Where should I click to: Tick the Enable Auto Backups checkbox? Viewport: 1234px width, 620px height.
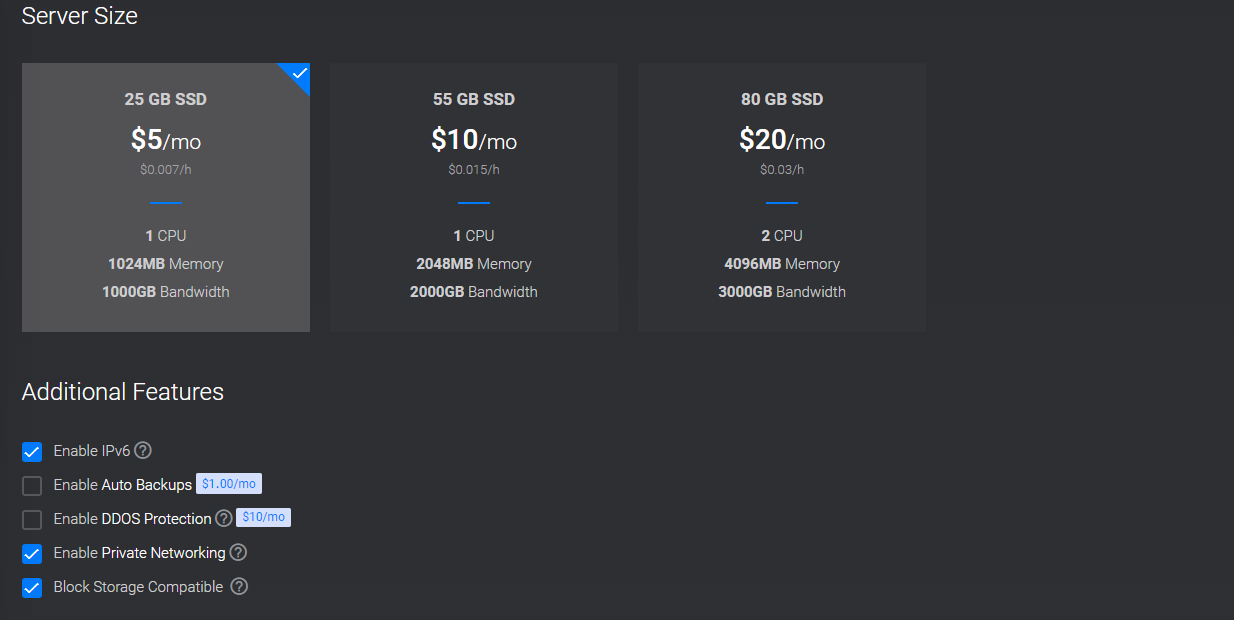pos(32,486)
